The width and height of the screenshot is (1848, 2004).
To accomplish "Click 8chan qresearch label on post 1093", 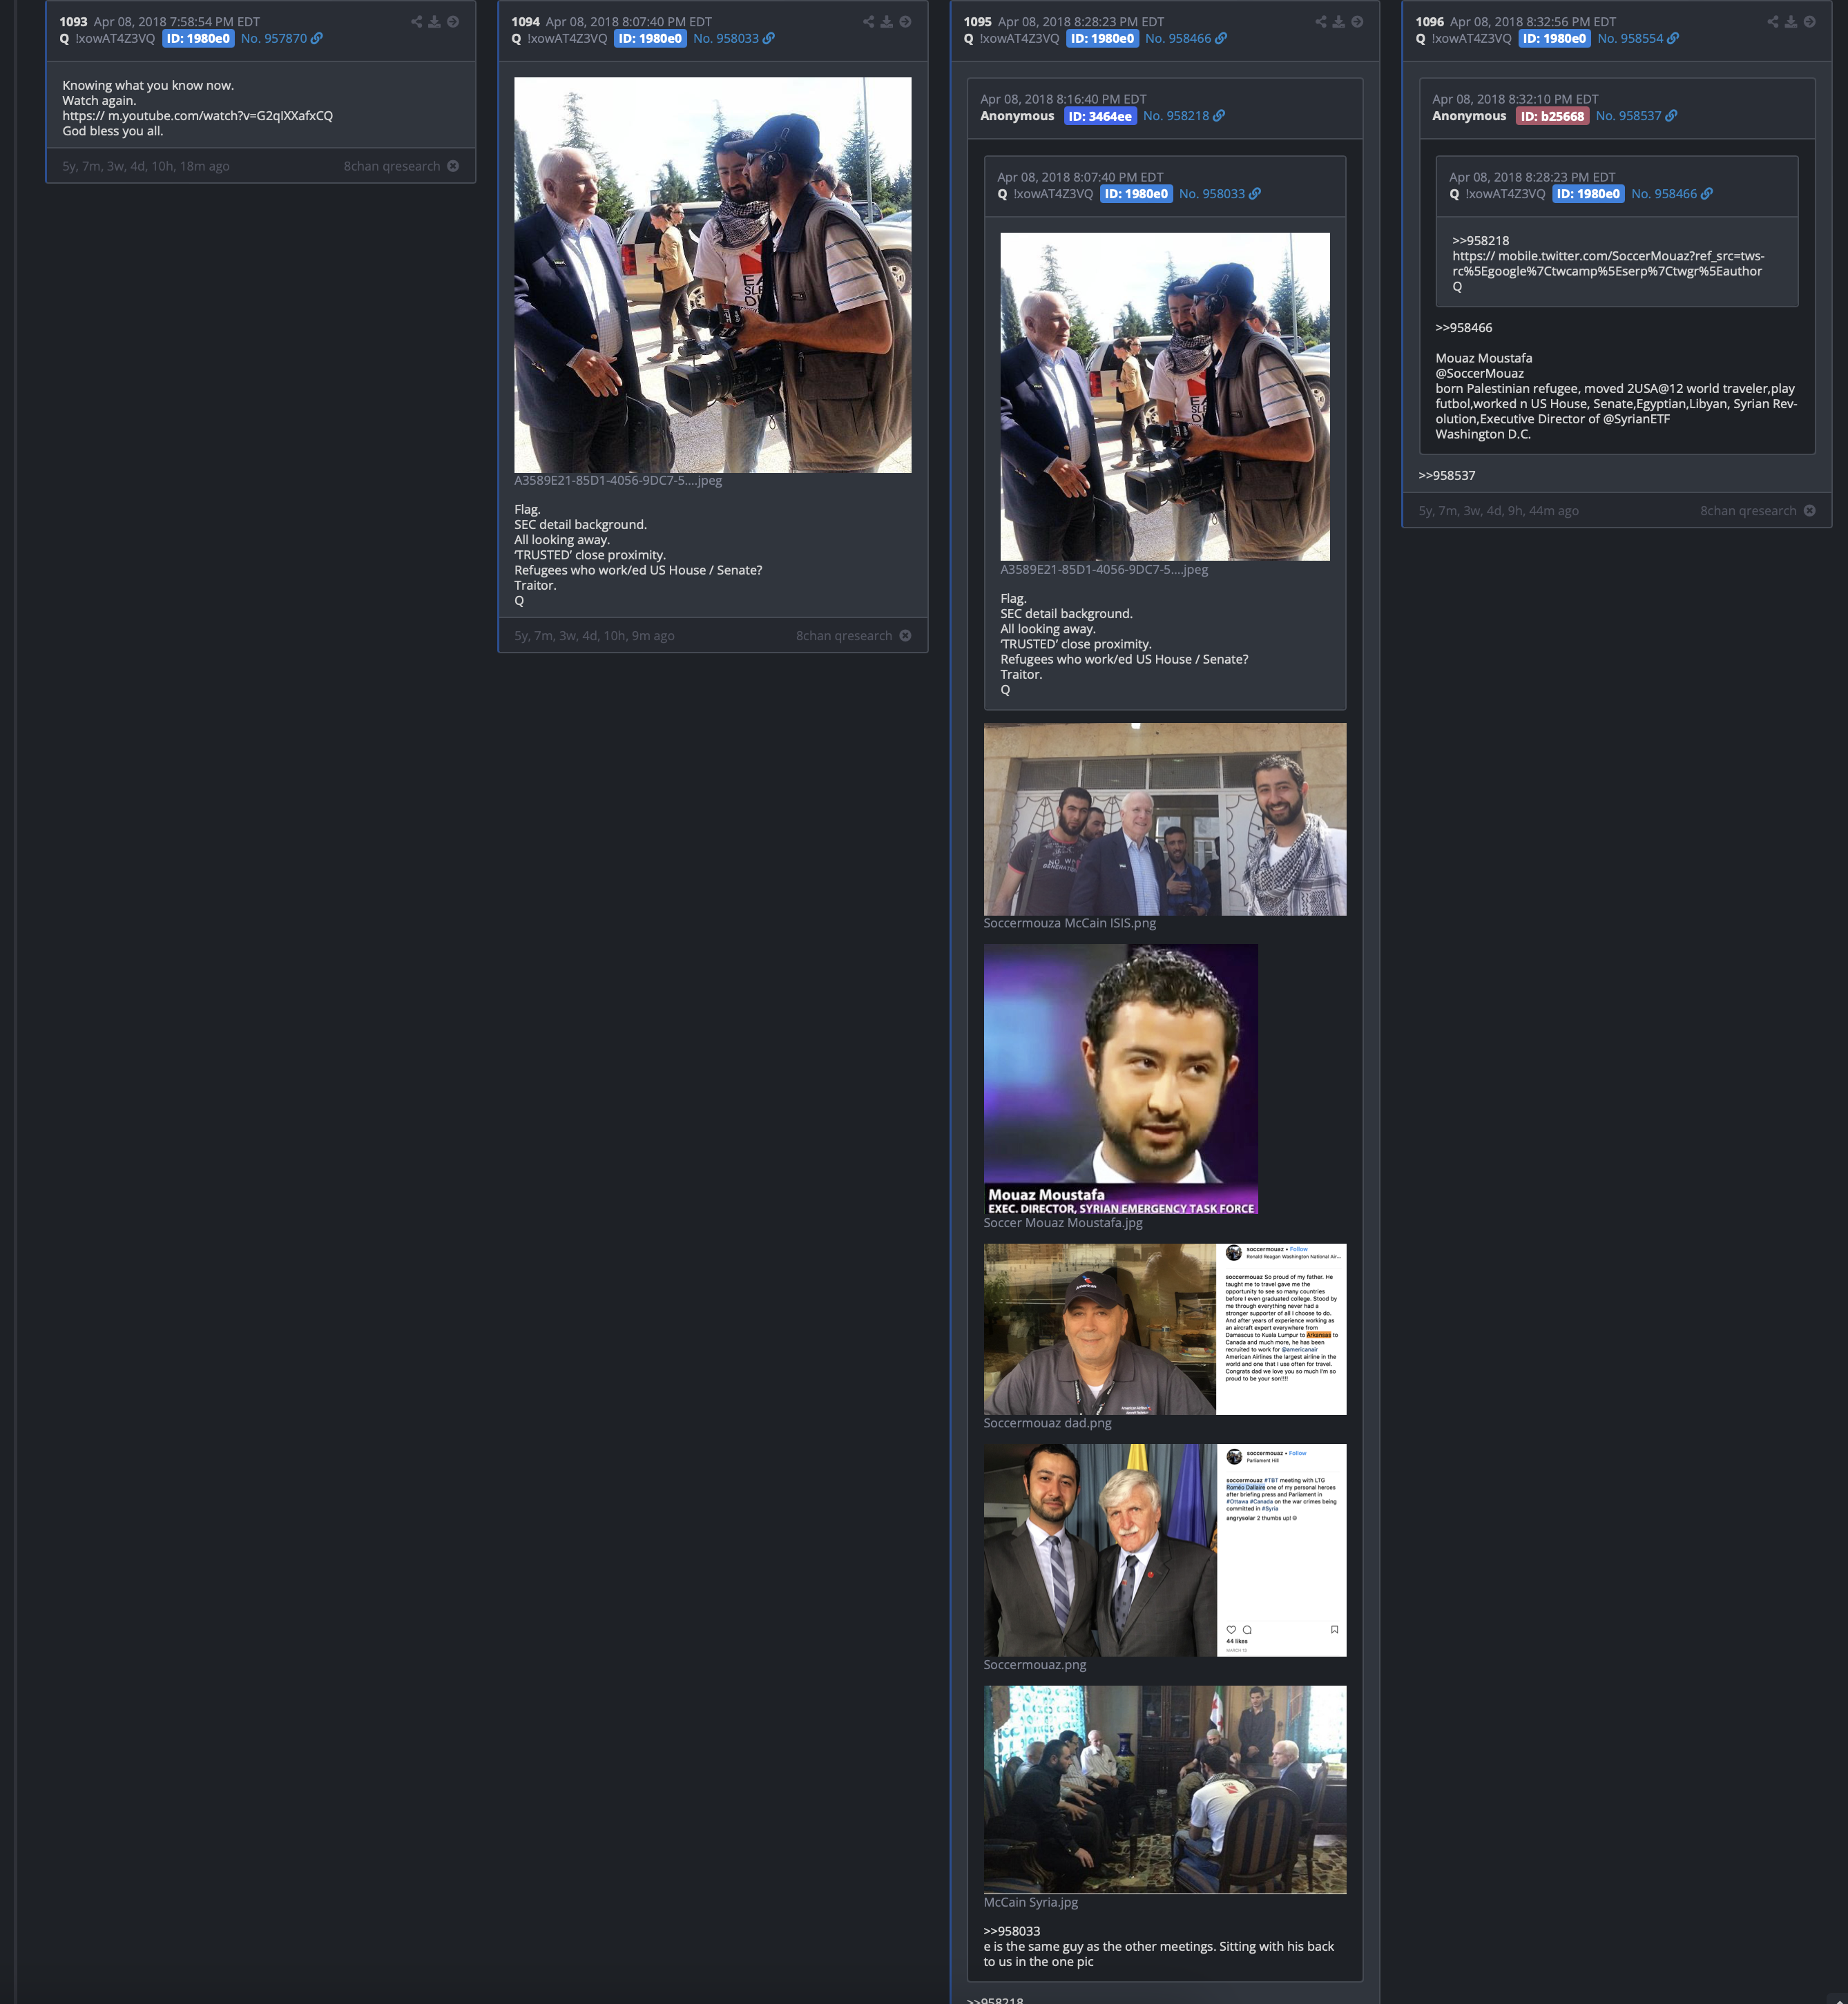I will [x=392, y=166].
